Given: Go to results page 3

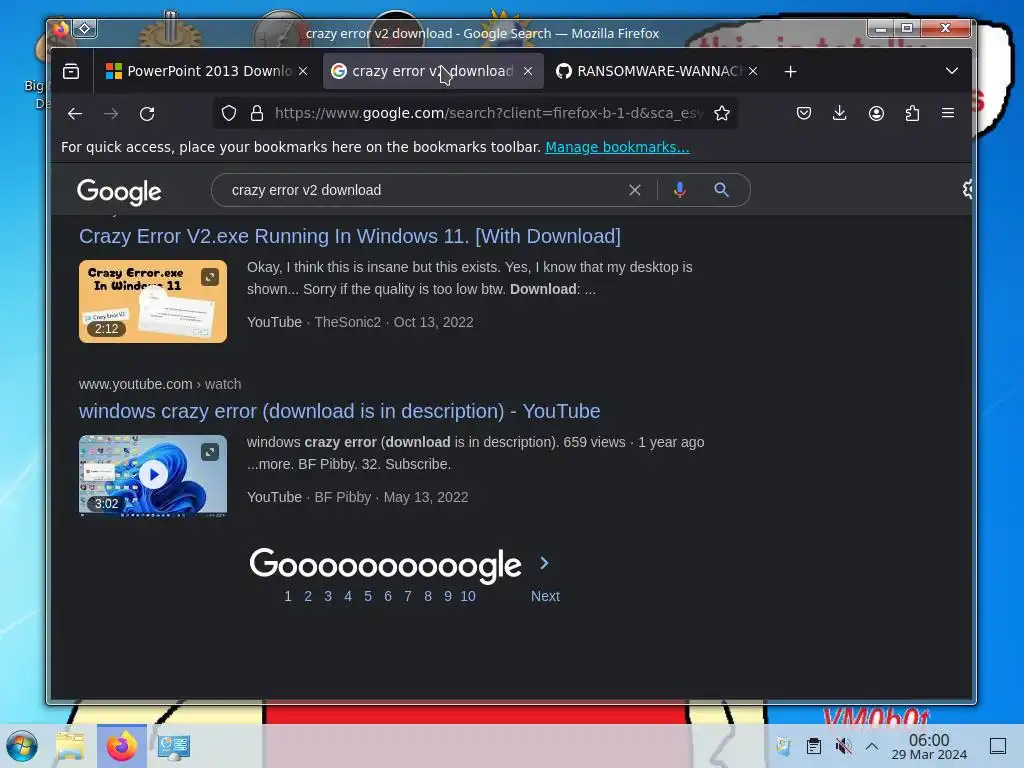Looking at the screenshot, I should (328, 596).
